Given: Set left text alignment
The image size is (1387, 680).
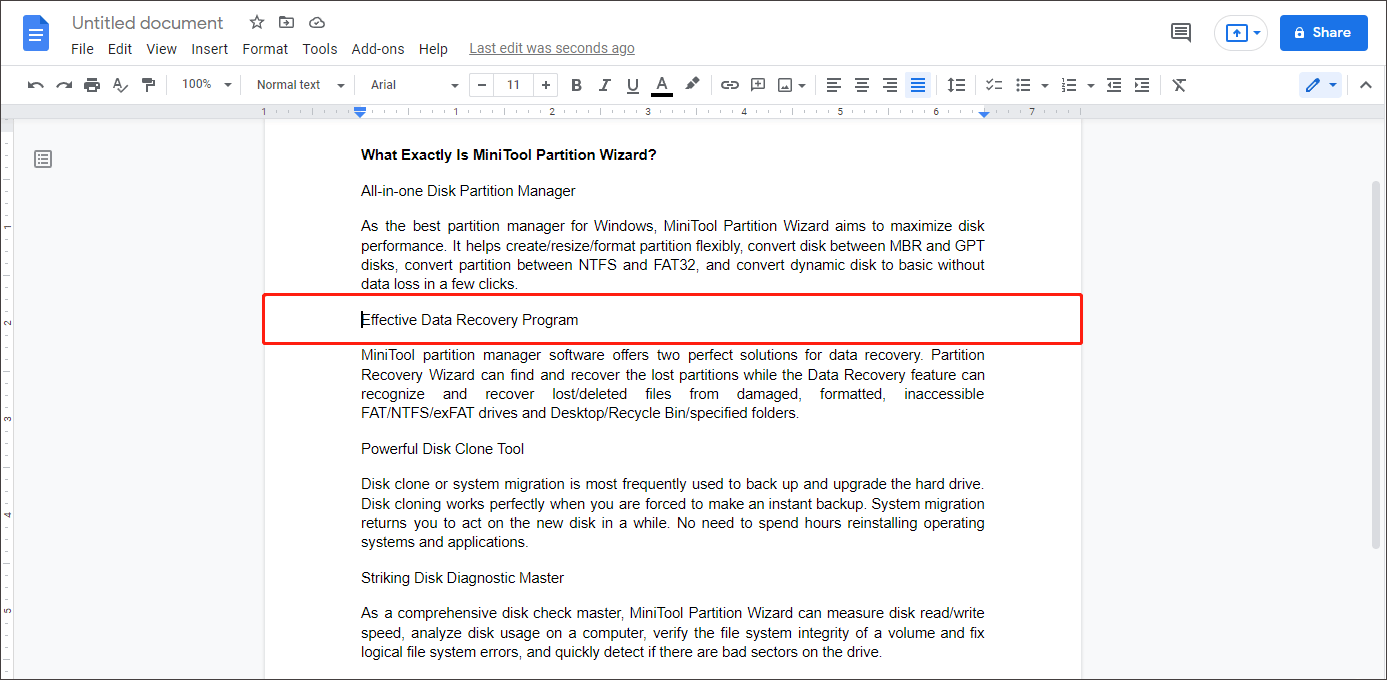Looking at the screenshot, I should click(x=834, y=85).
